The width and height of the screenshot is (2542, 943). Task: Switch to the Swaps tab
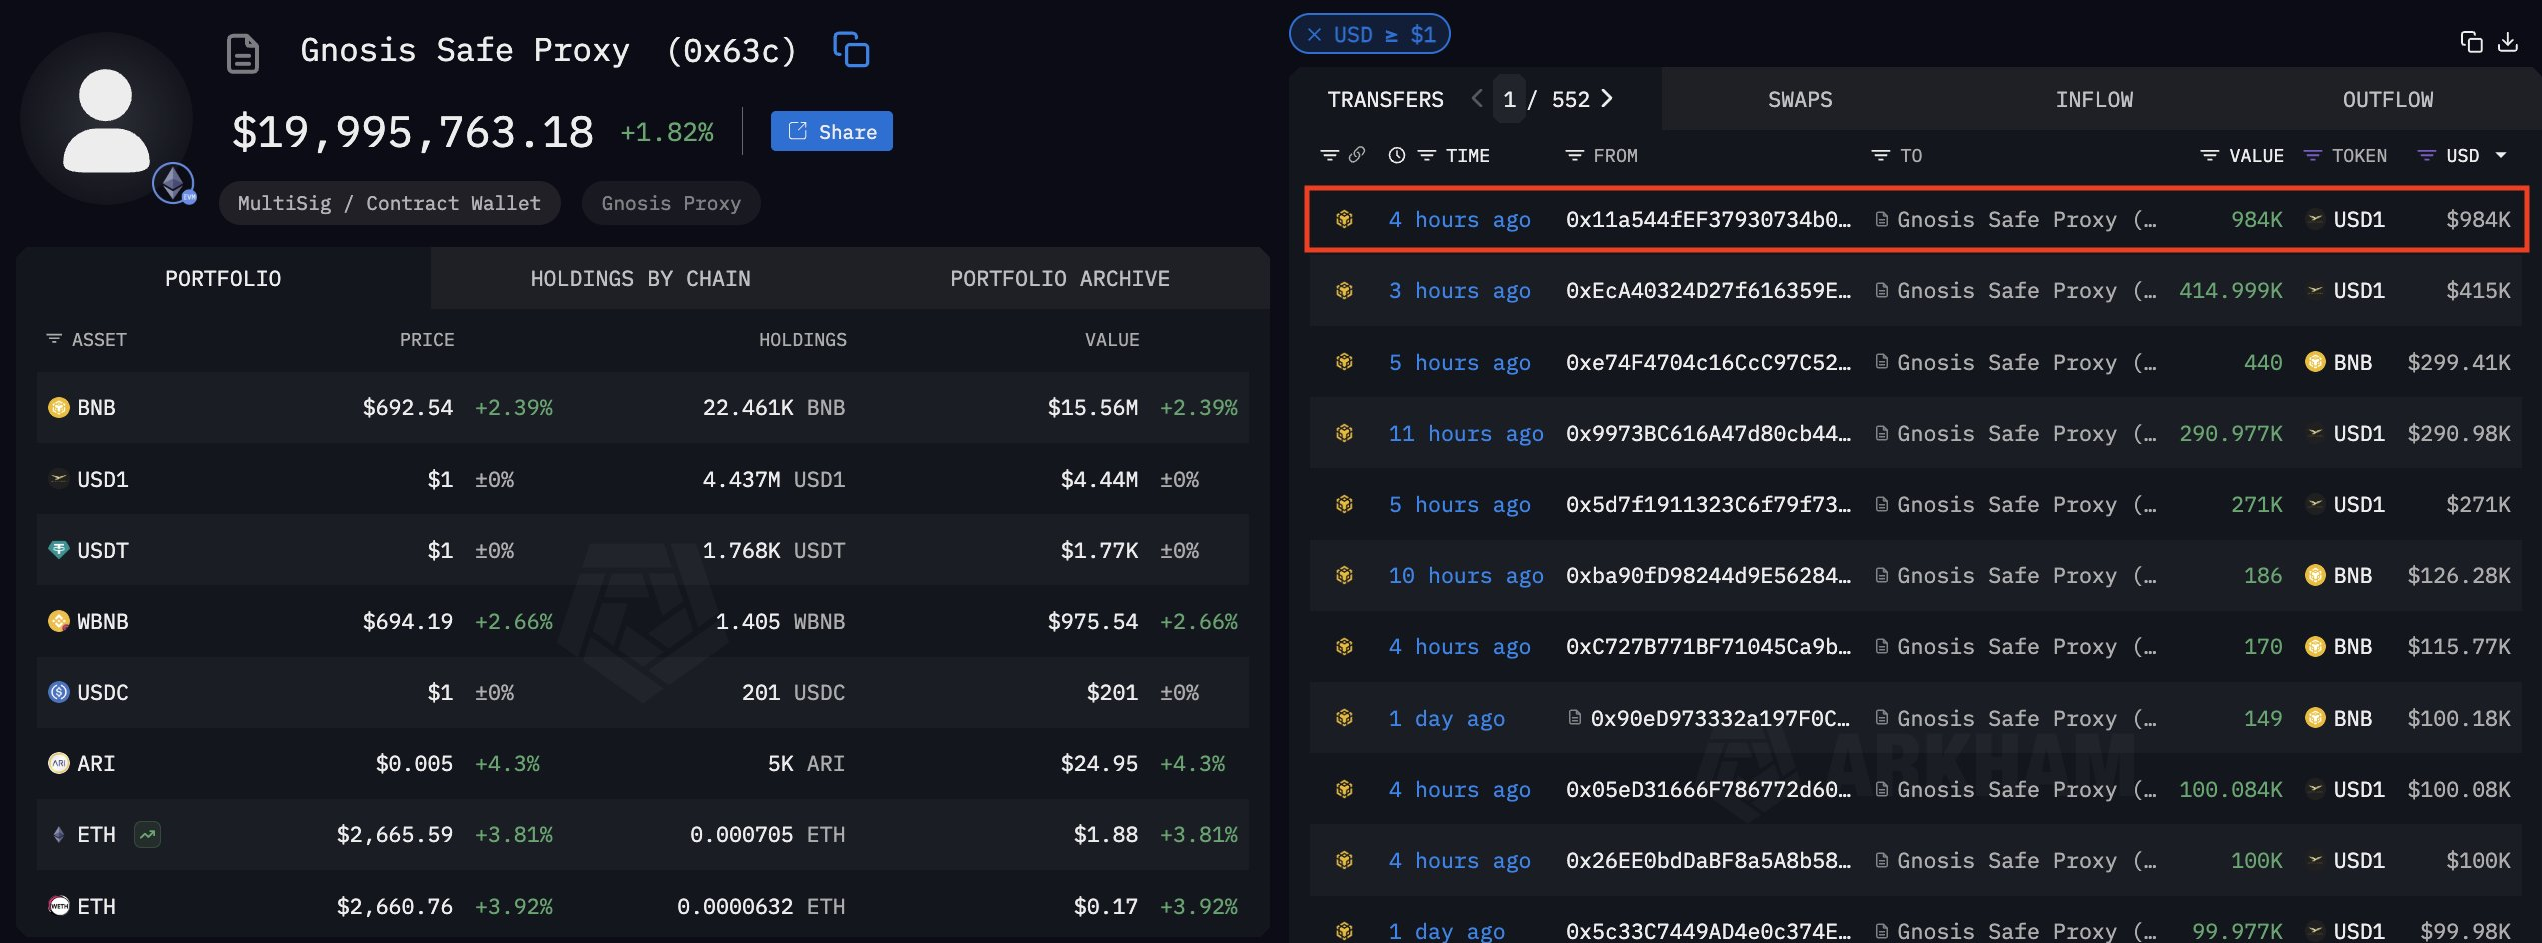[x=1800, y=99]
